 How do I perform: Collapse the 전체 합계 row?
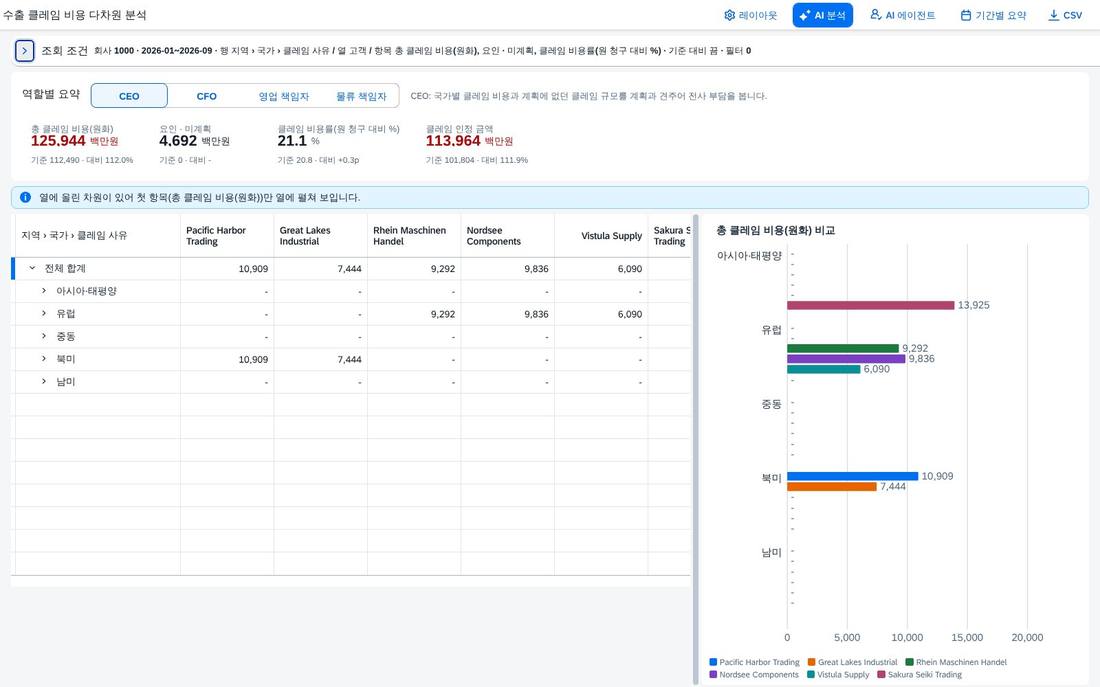point(32,268)
